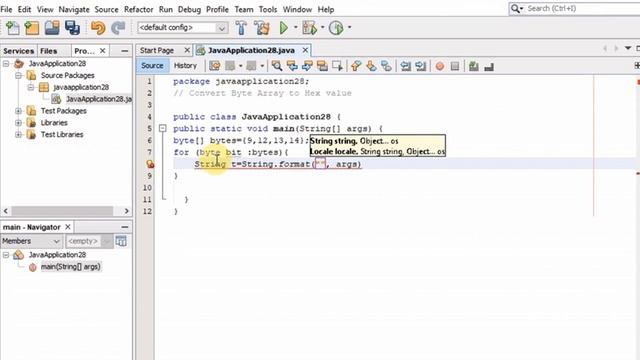Select main(String[] args) in Navigator
The width and height of the screenshot is (640, 360).
tap(71, 267)
